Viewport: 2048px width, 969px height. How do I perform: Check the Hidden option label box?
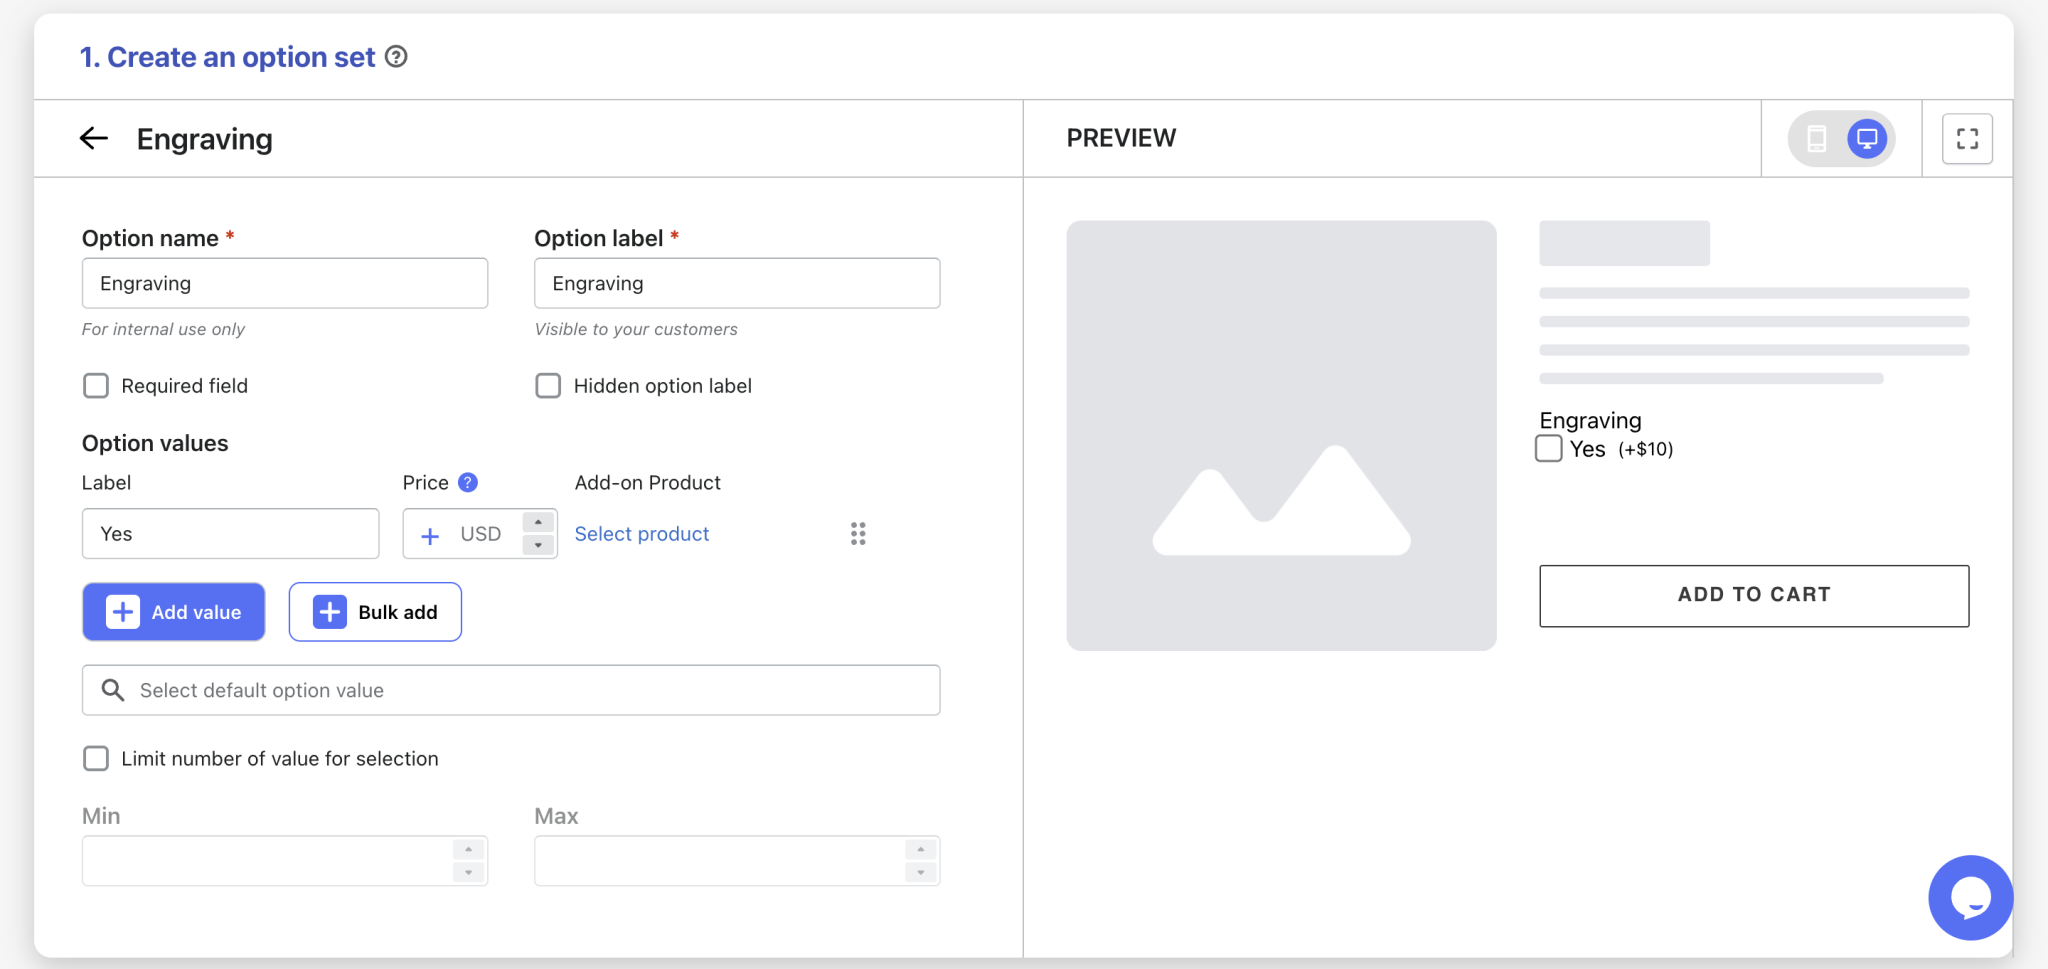coord(547,385)
